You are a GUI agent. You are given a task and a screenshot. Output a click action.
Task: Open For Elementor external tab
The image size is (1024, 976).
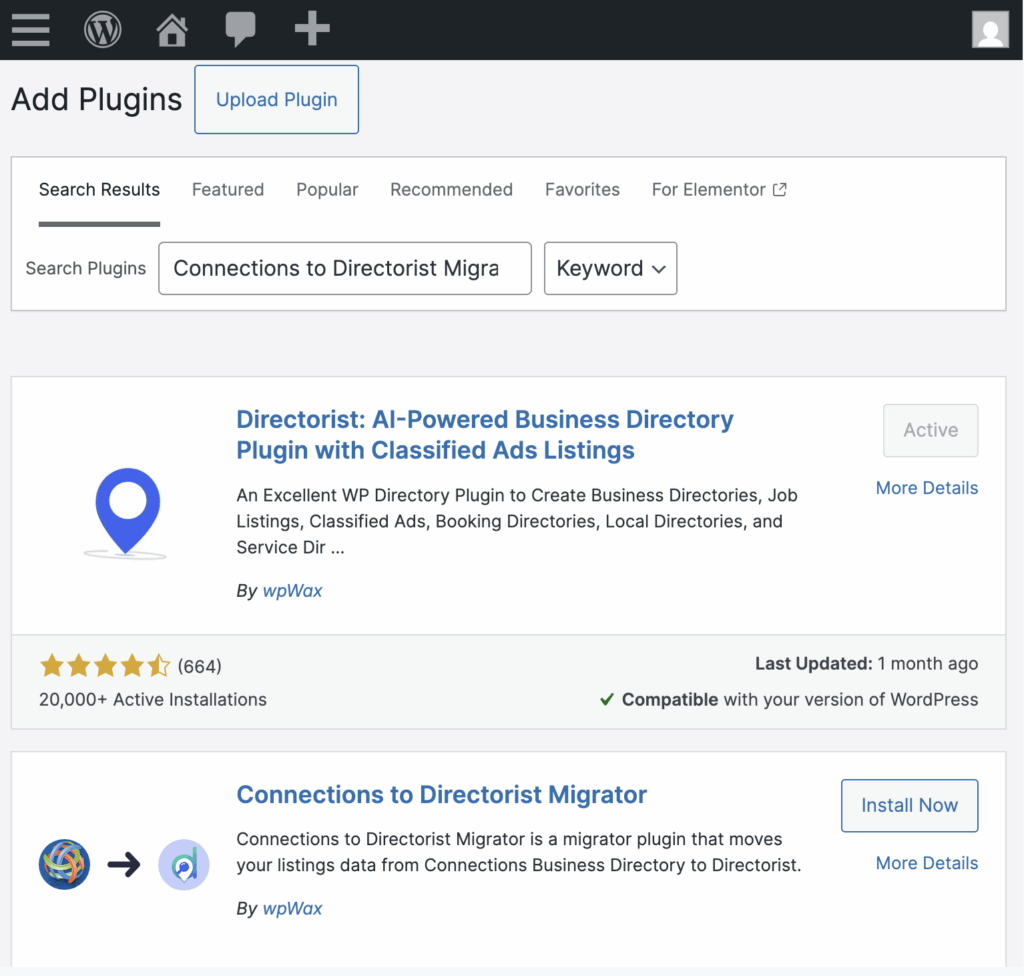pos(719,189)
